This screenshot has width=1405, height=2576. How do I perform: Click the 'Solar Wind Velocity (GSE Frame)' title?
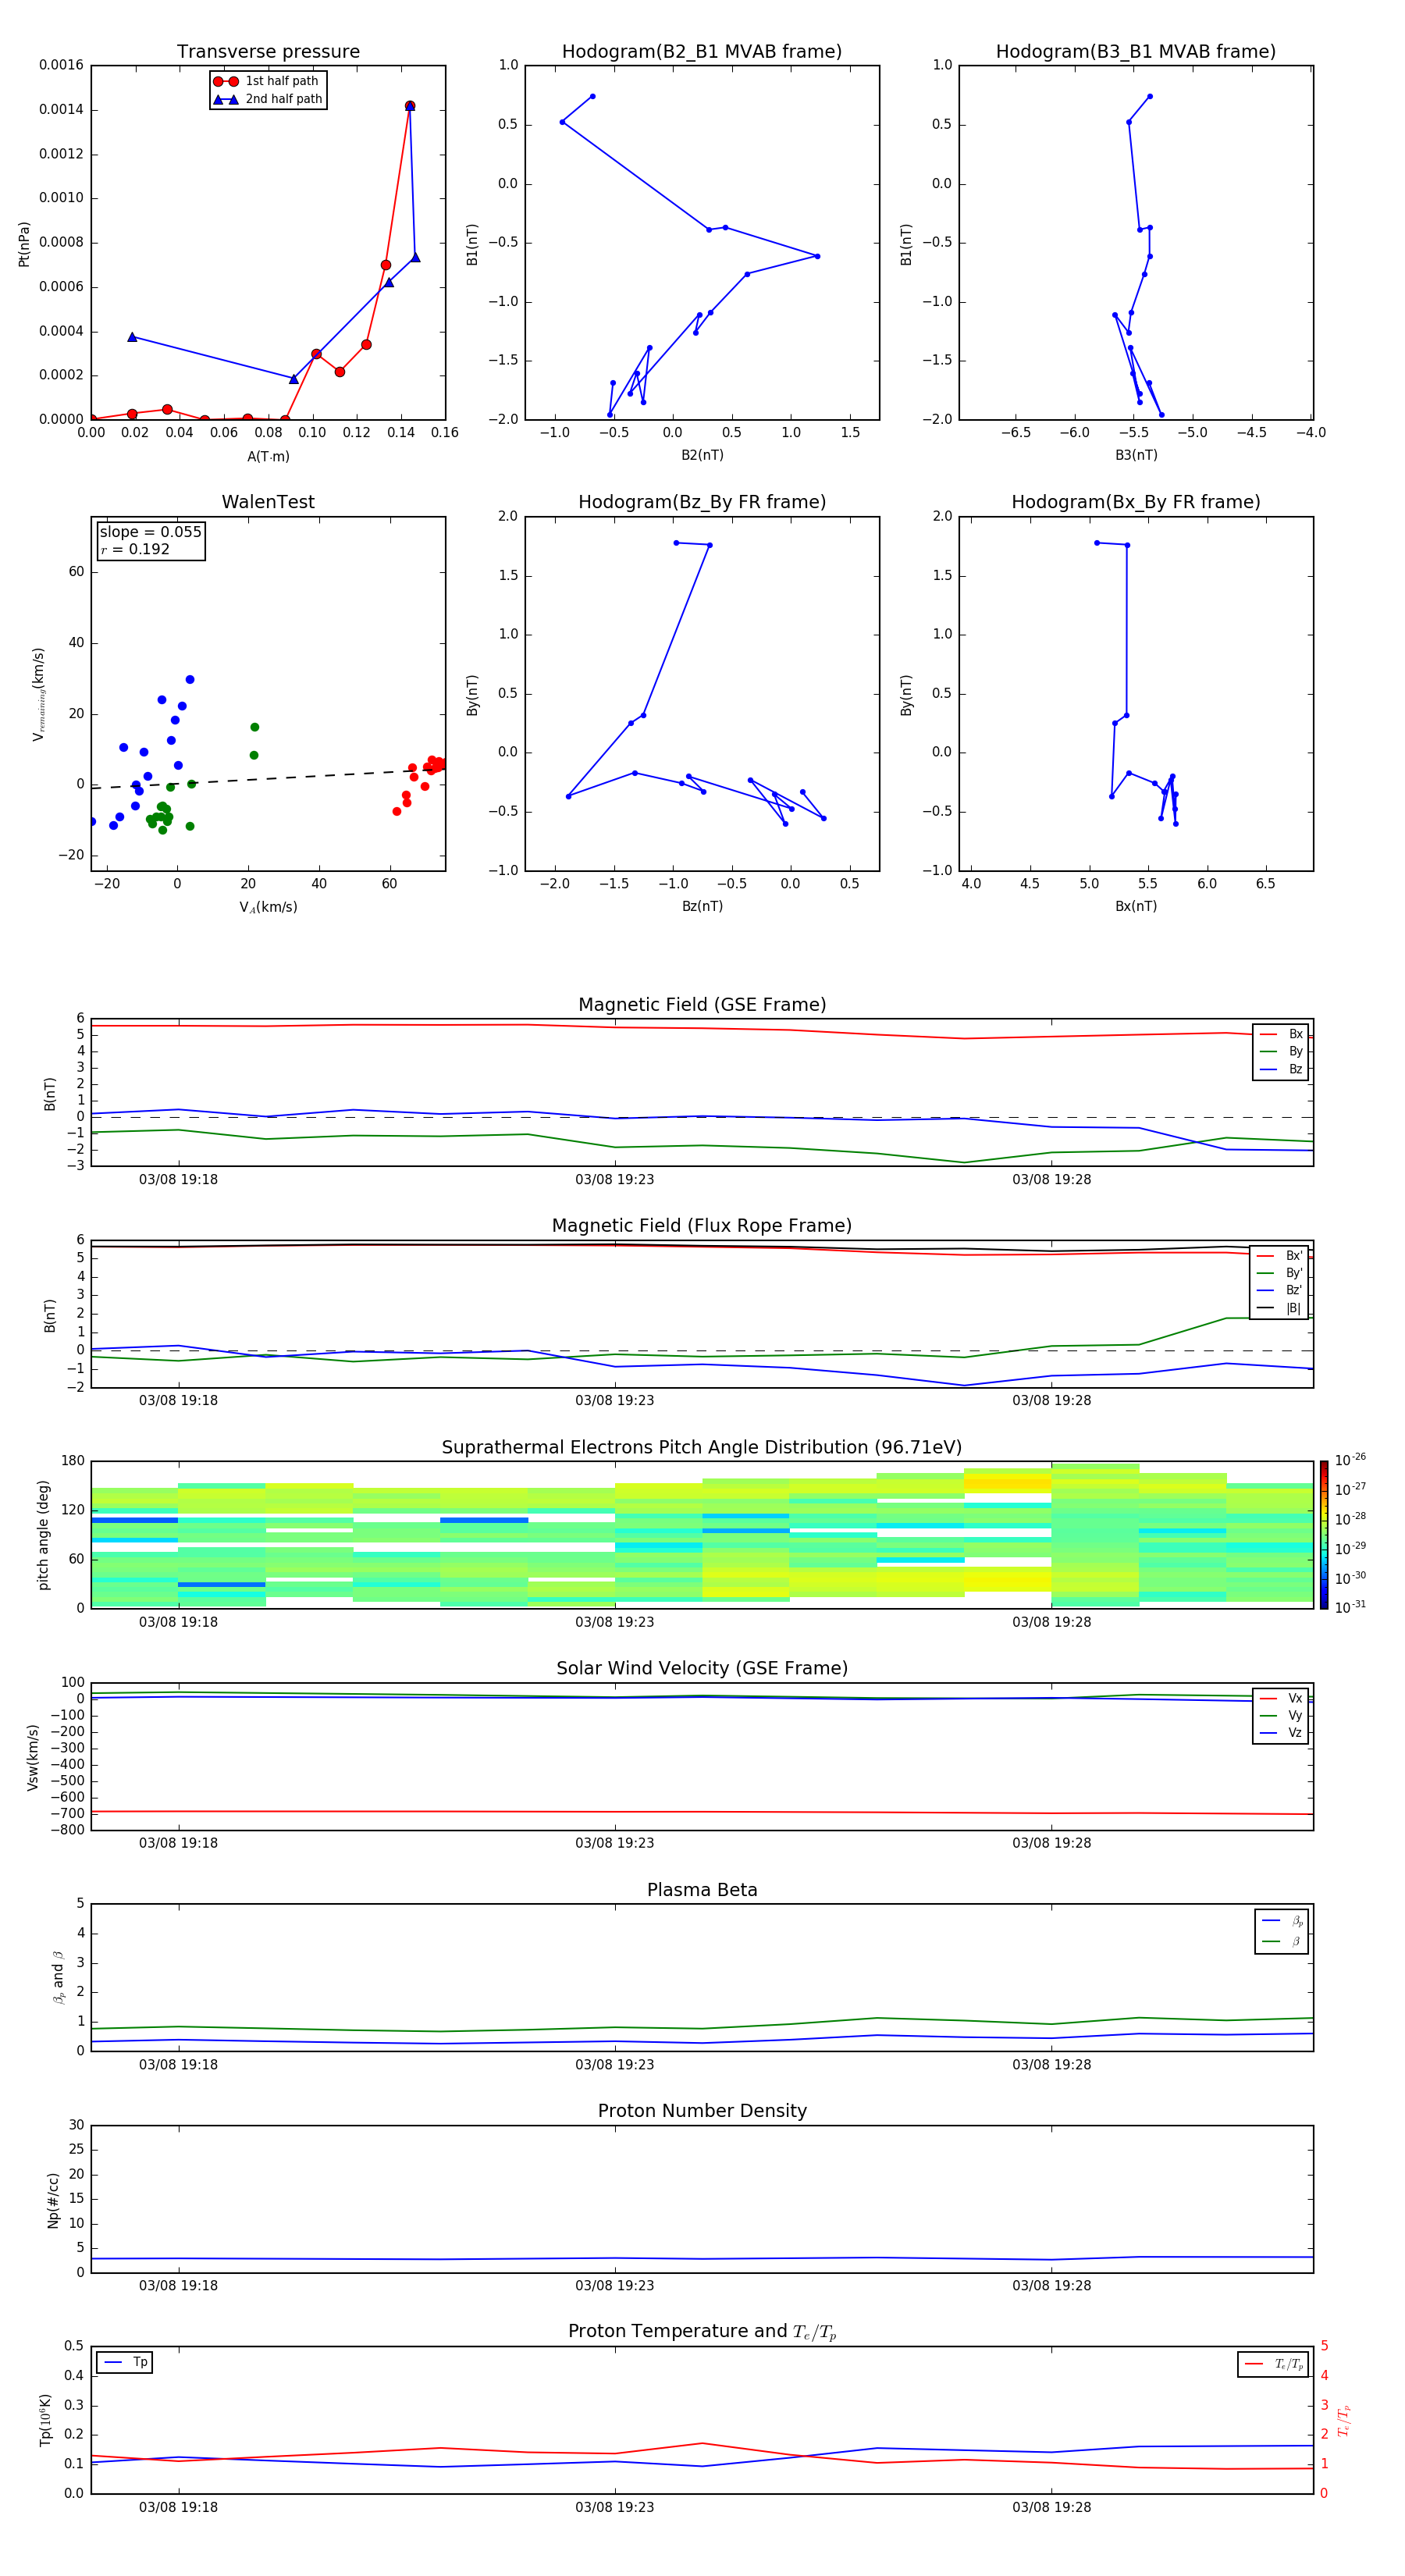point(702,1668)
